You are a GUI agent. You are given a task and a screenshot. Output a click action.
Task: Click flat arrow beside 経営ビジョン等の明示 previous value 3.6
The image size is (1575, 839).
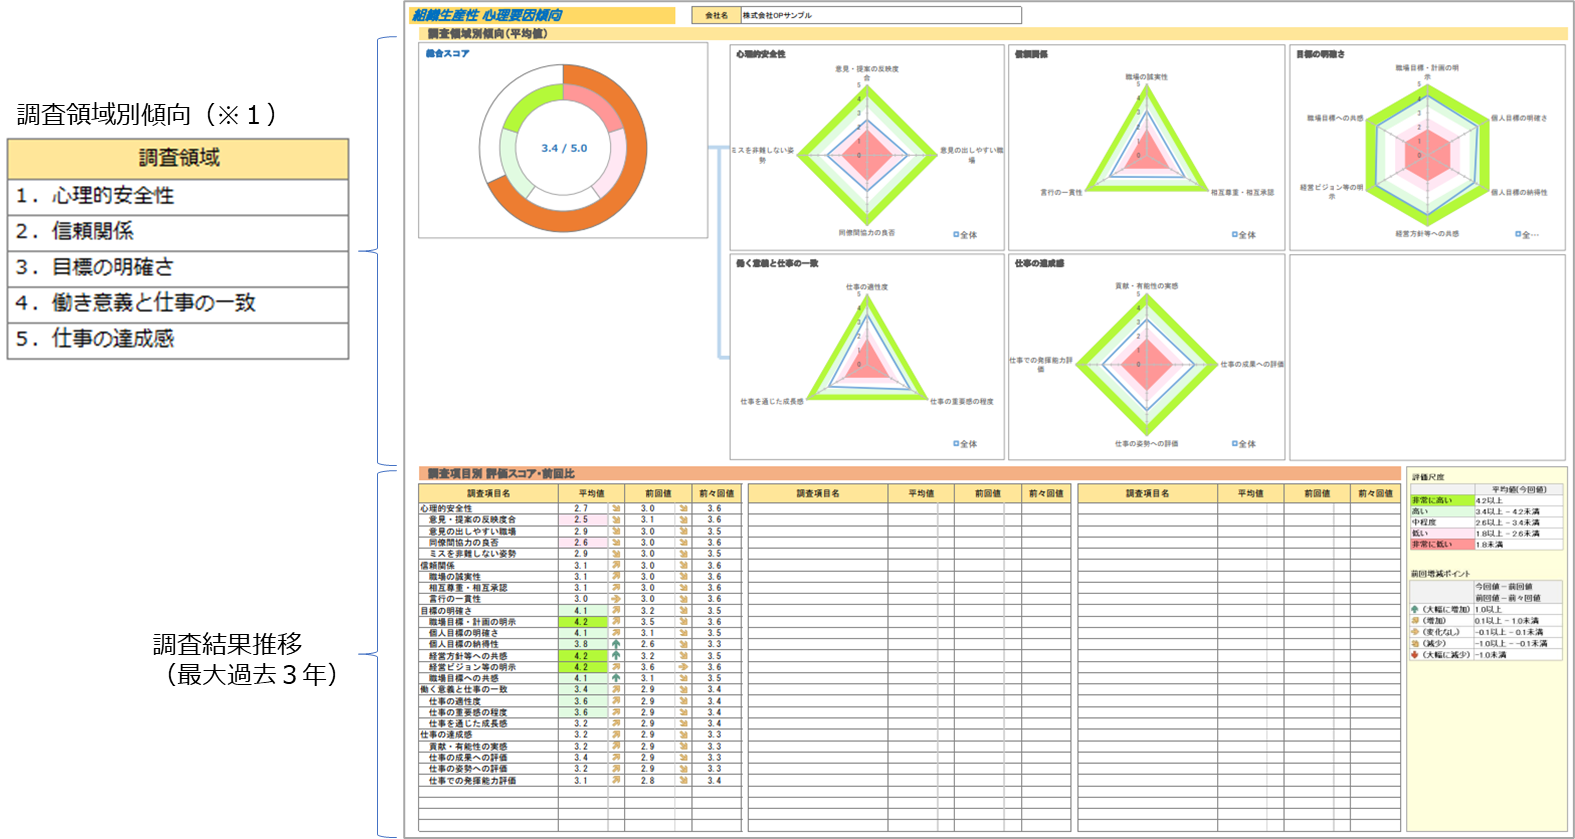(684, 667)
